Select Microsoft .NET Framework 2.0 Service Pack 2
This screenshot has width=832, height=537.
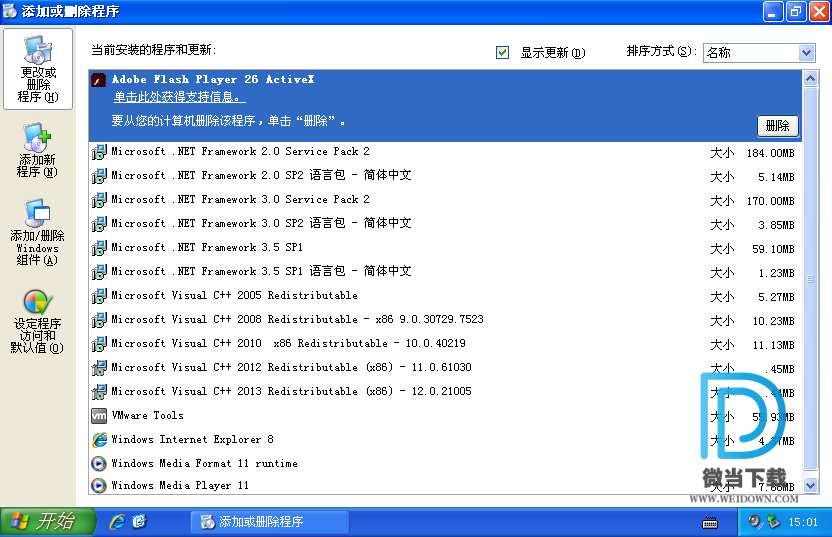[x=445, y=152]
